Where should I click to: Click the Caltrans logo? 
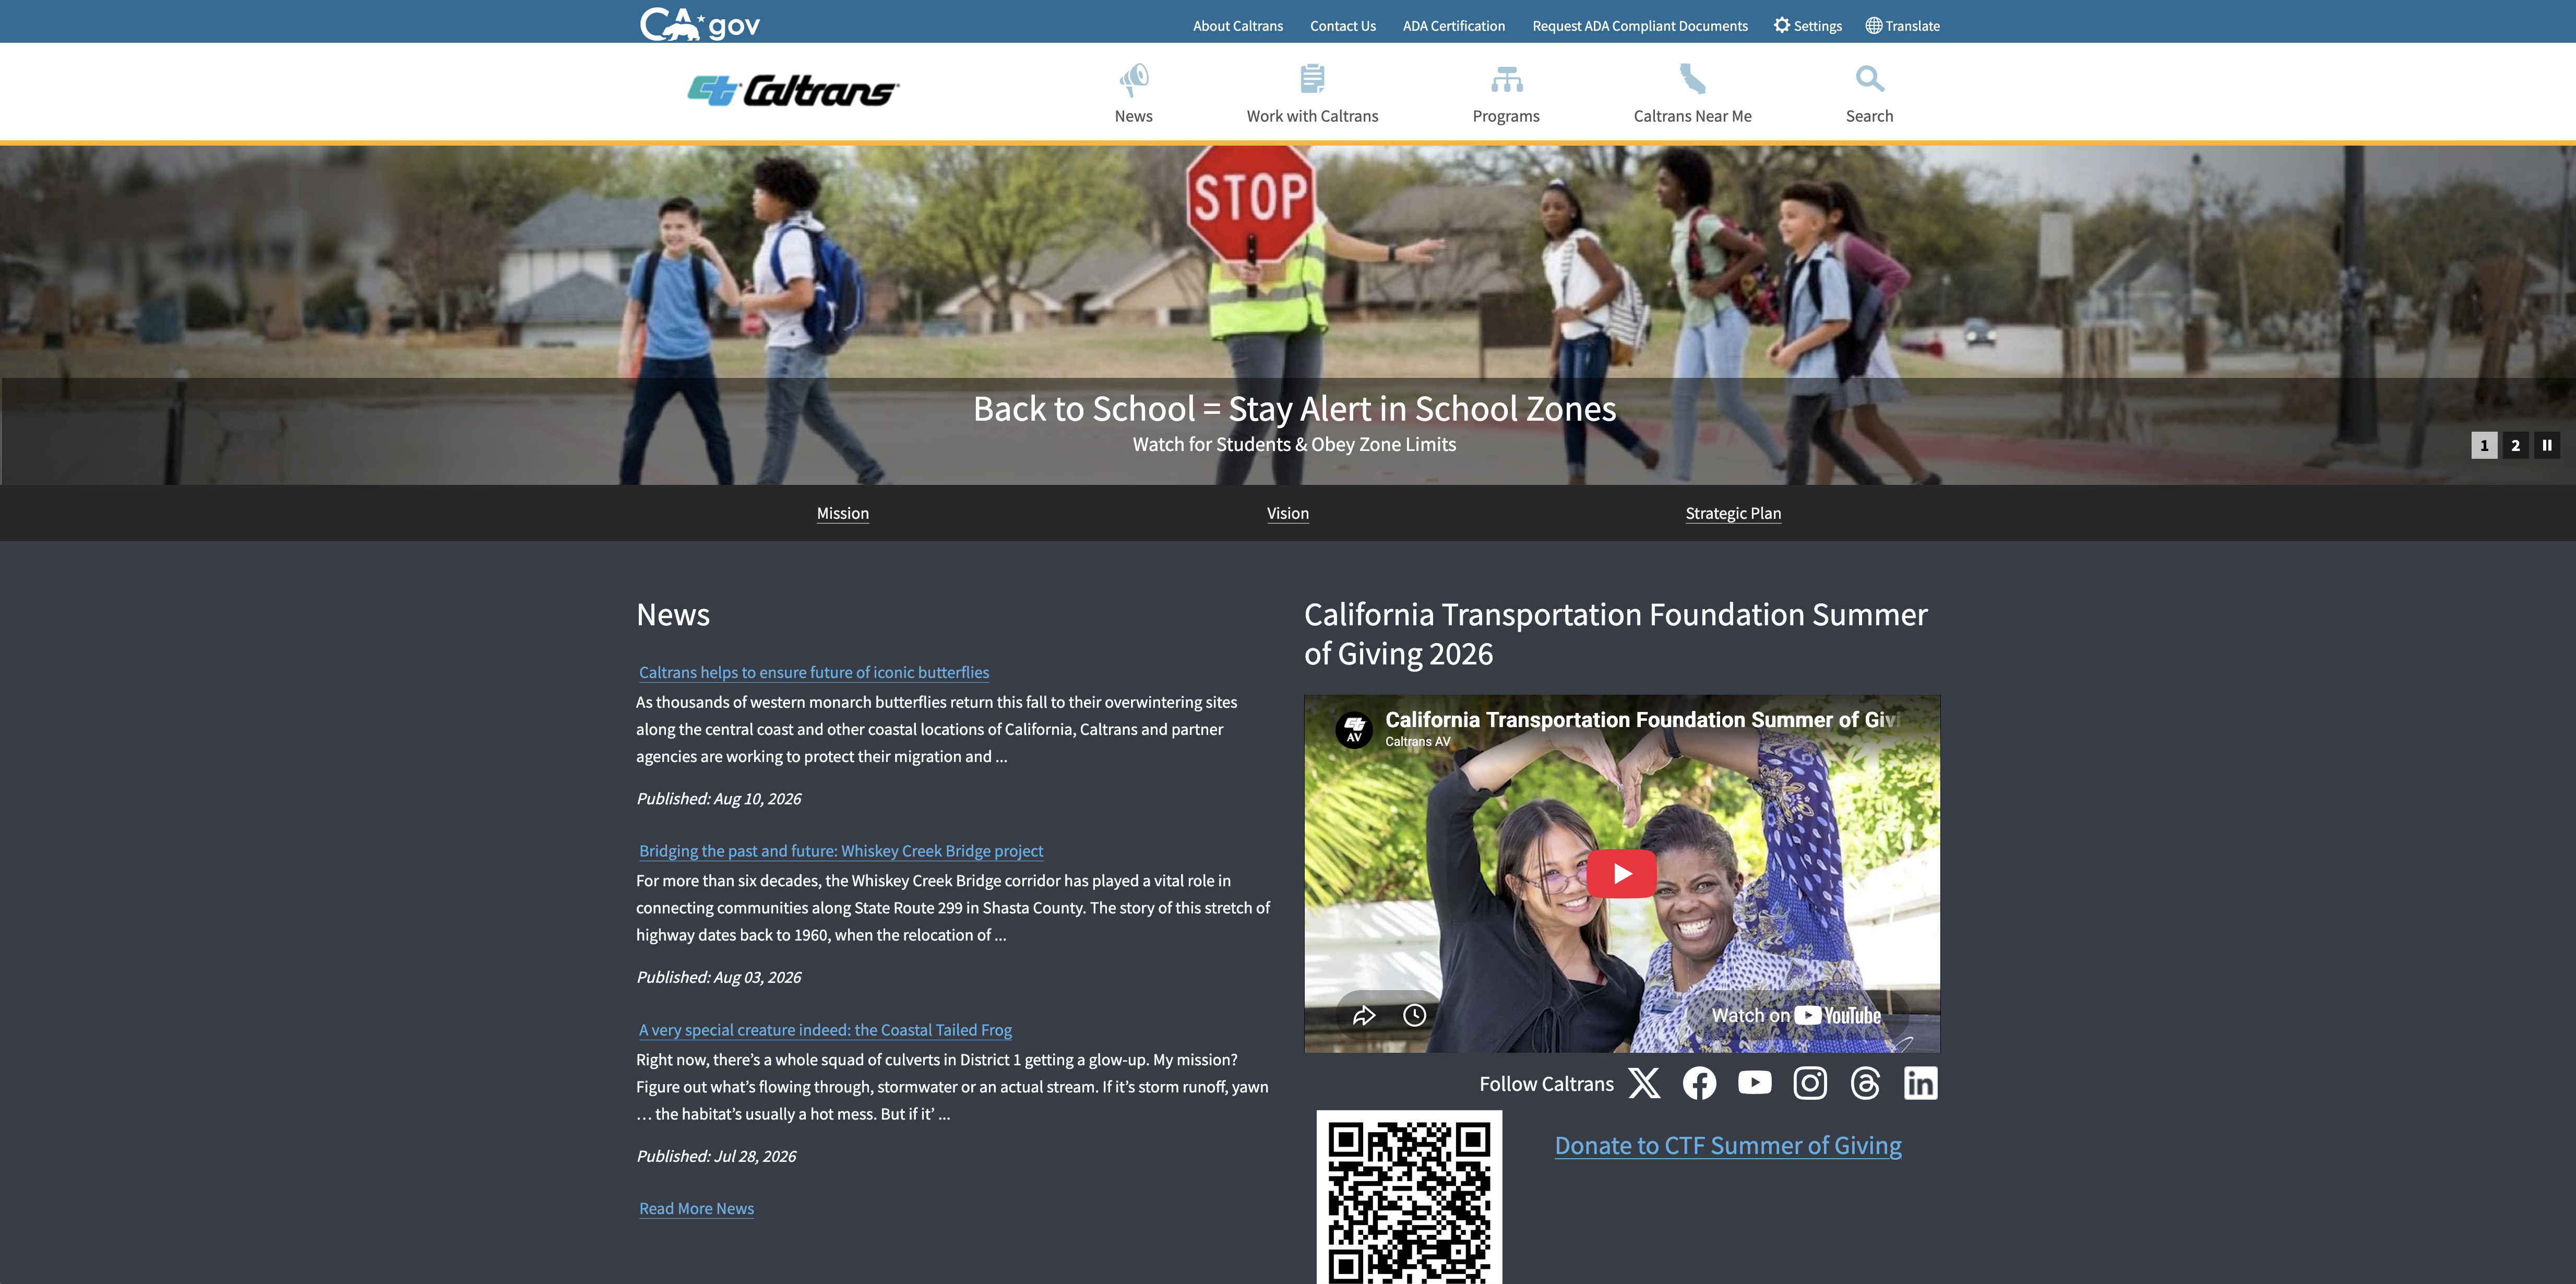click(793, 90)
